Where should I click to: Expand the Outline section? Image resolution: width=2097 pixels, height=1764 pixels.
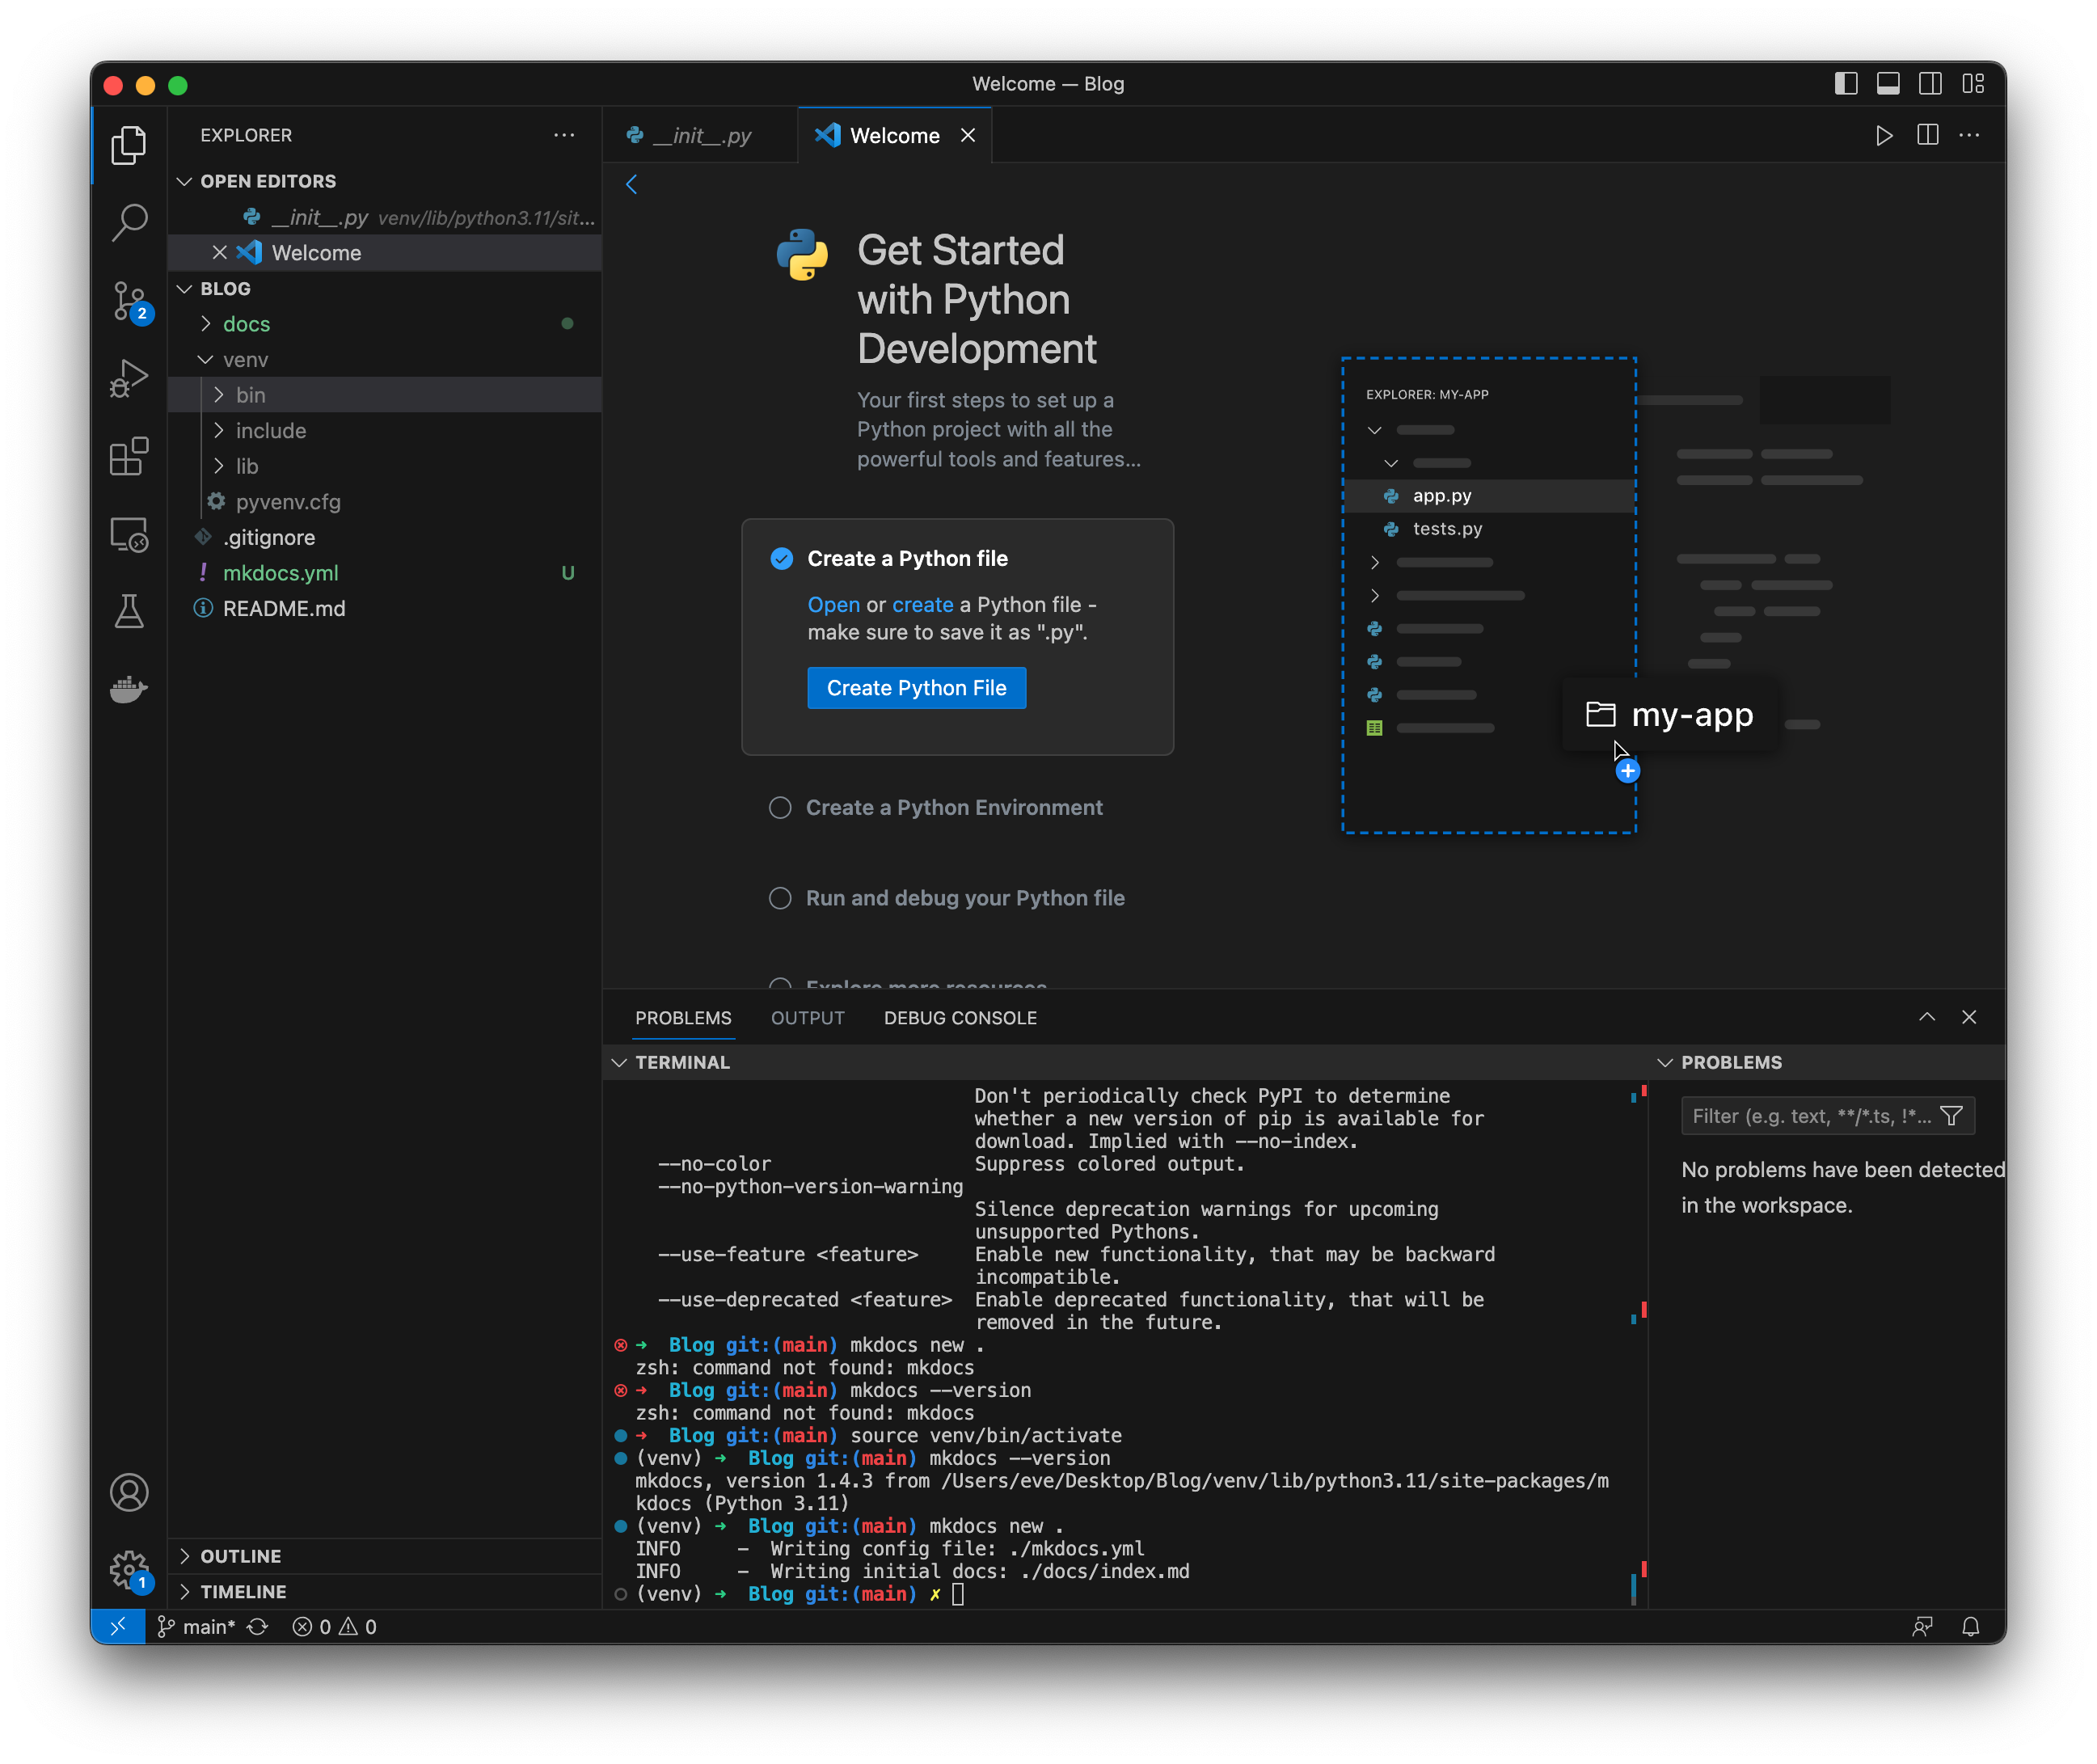pos(385,1556)
